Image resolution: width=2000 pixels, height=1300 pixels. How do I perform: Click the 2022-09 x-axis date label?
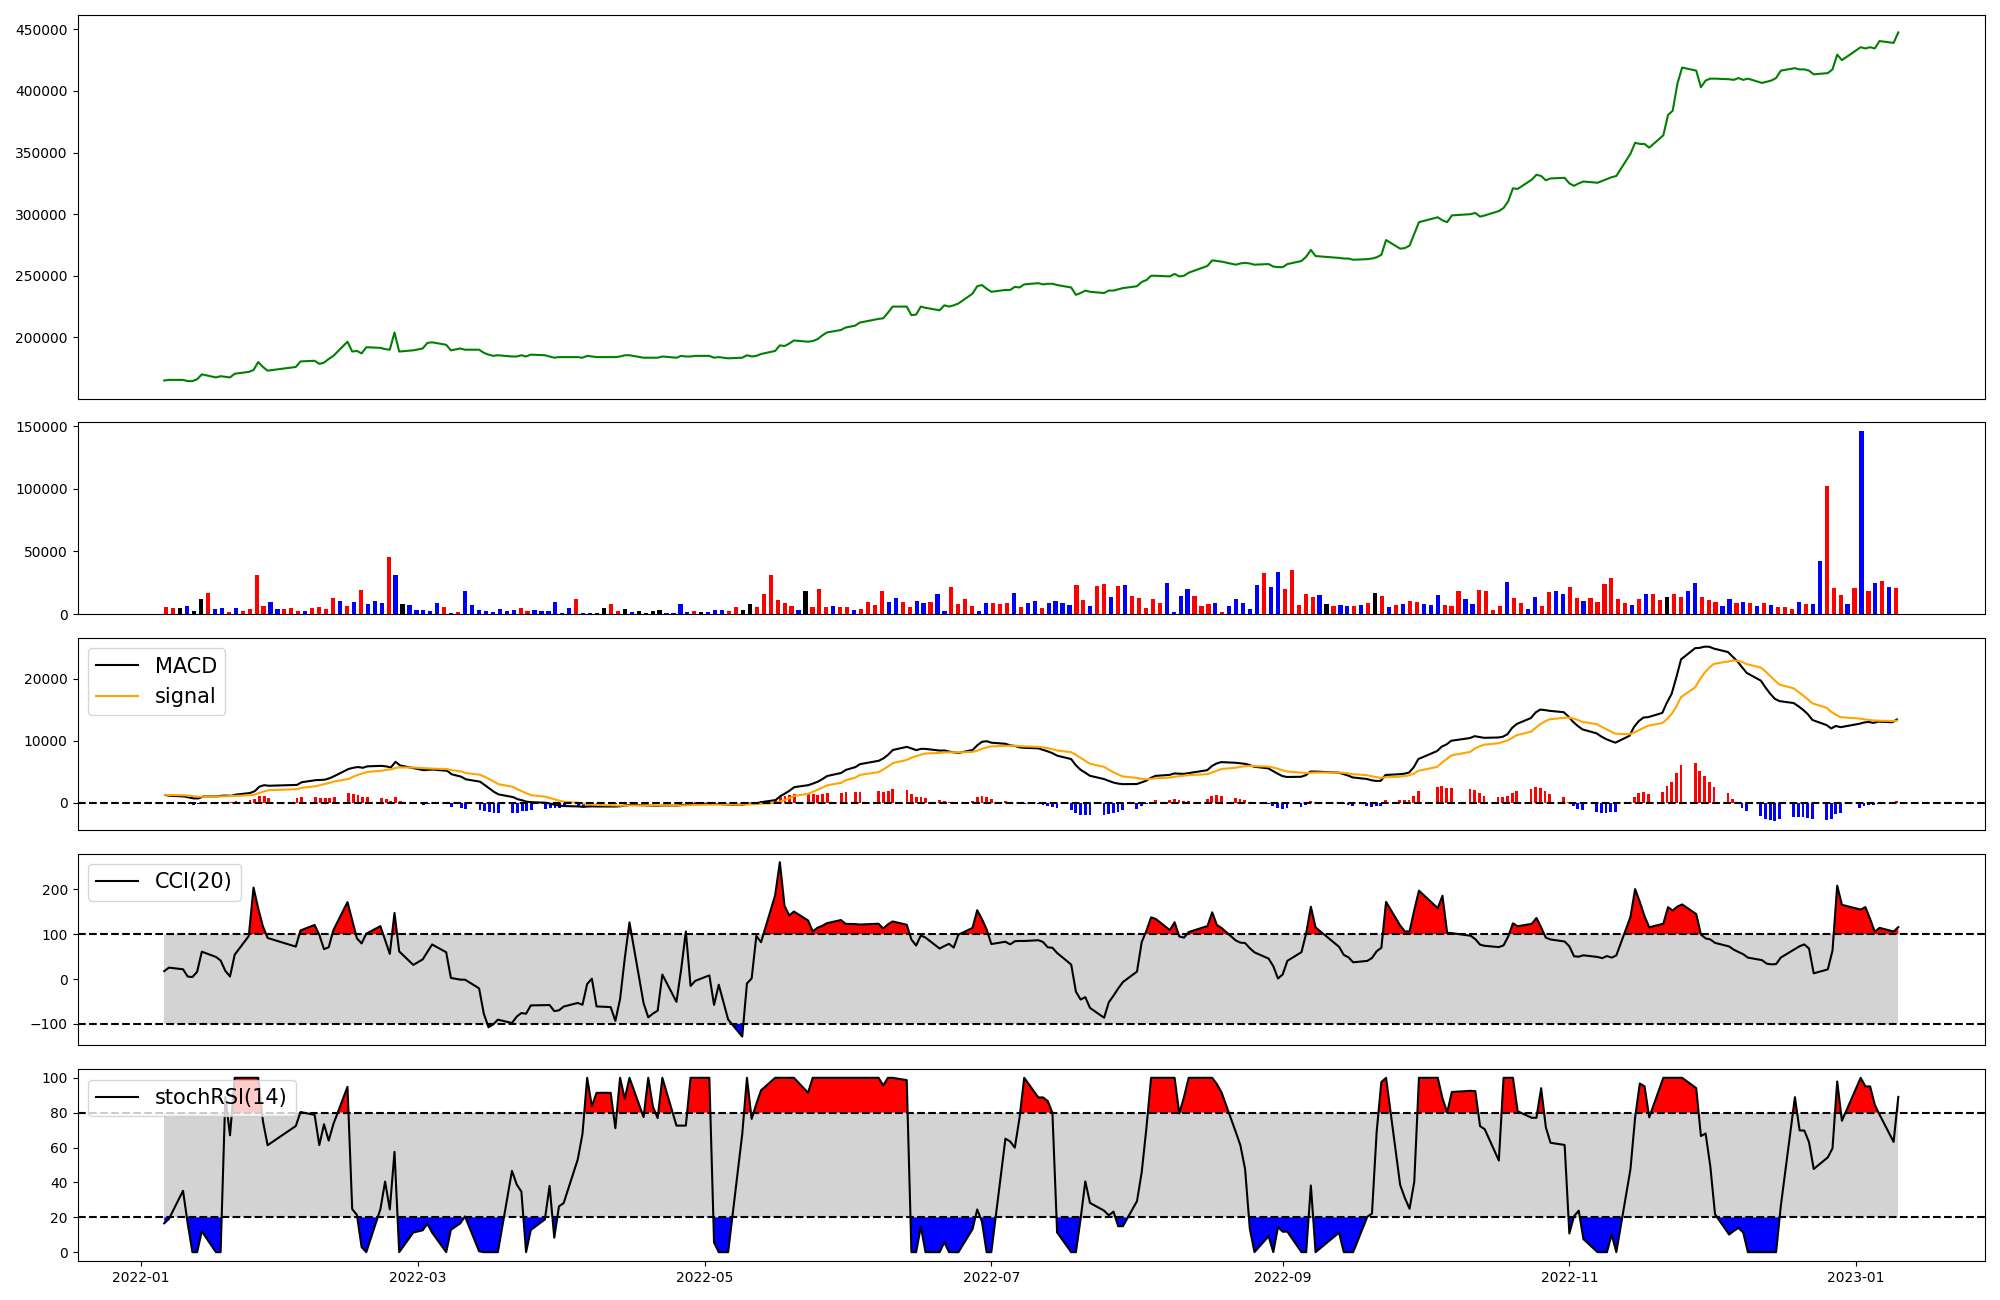tap(1282, 1277)
